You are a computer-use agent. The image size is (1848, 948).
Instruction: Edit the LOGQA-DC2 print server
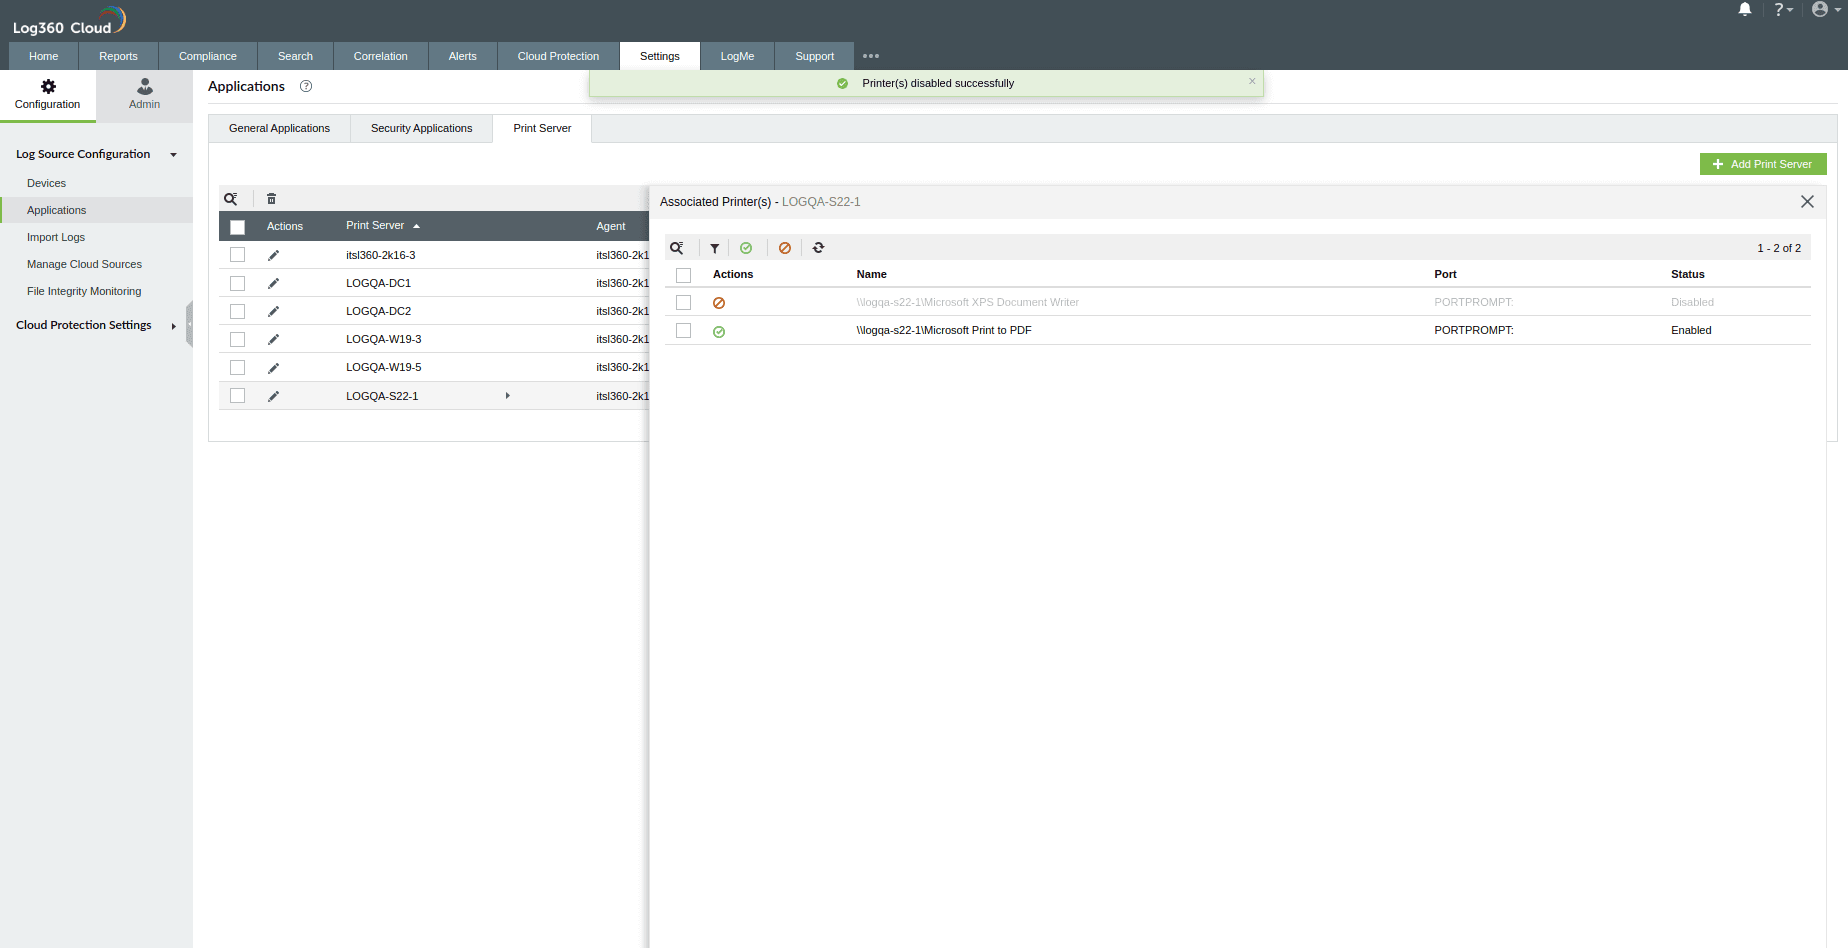point(273,311)
